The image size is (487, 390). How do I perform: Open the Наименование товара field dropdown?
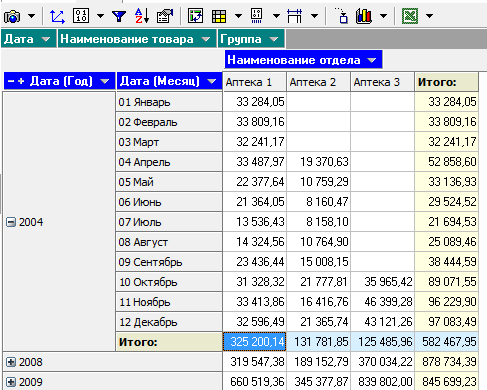pos(206,39)
